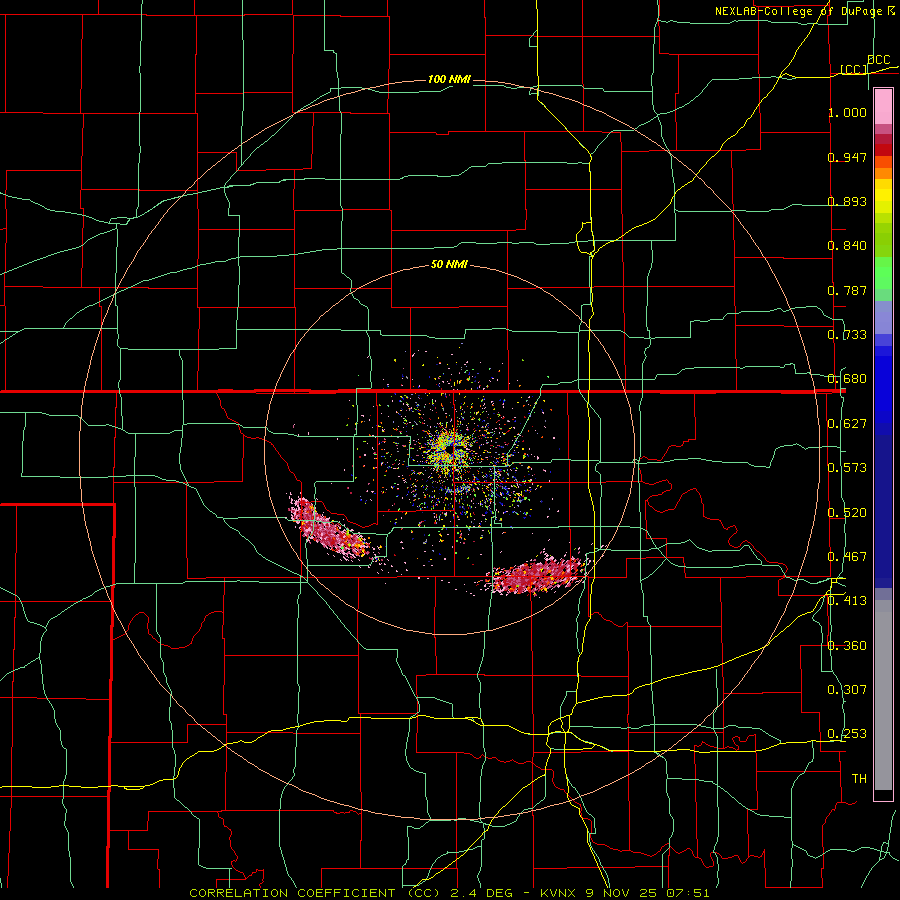Click the pink radar echo southwest of center
This screenshot has height=900, width=900.
(329, 529)
